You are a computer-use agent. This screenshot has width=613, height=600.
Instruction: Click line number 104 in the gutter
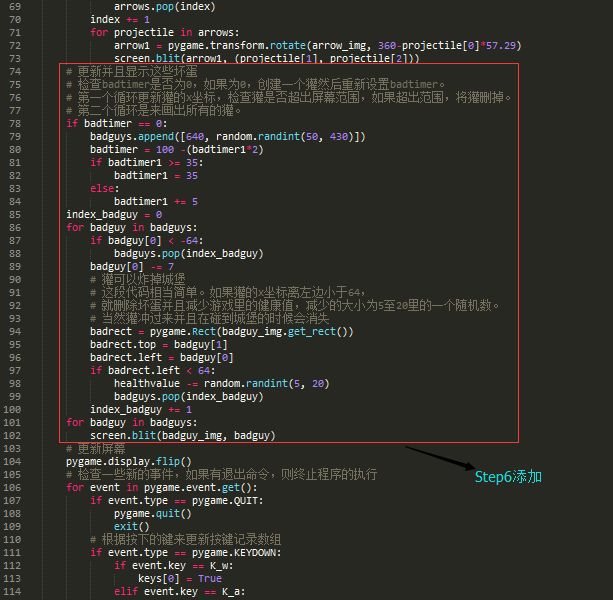21,461
